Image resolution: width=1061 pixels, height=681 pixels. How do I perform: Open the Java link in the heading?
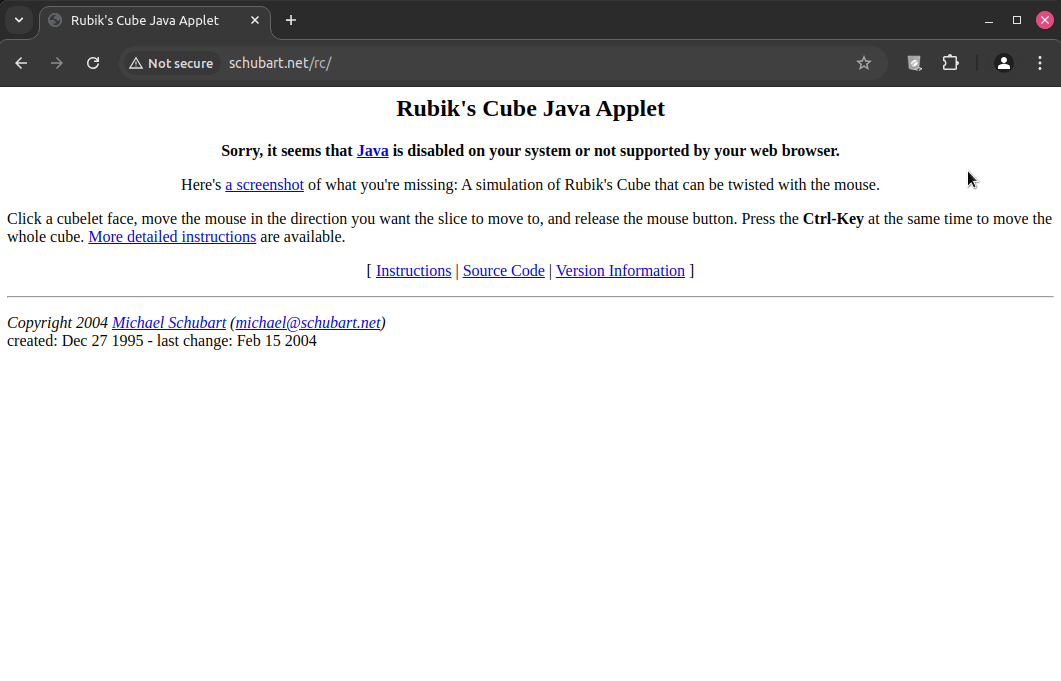click(x=372, y=151)
